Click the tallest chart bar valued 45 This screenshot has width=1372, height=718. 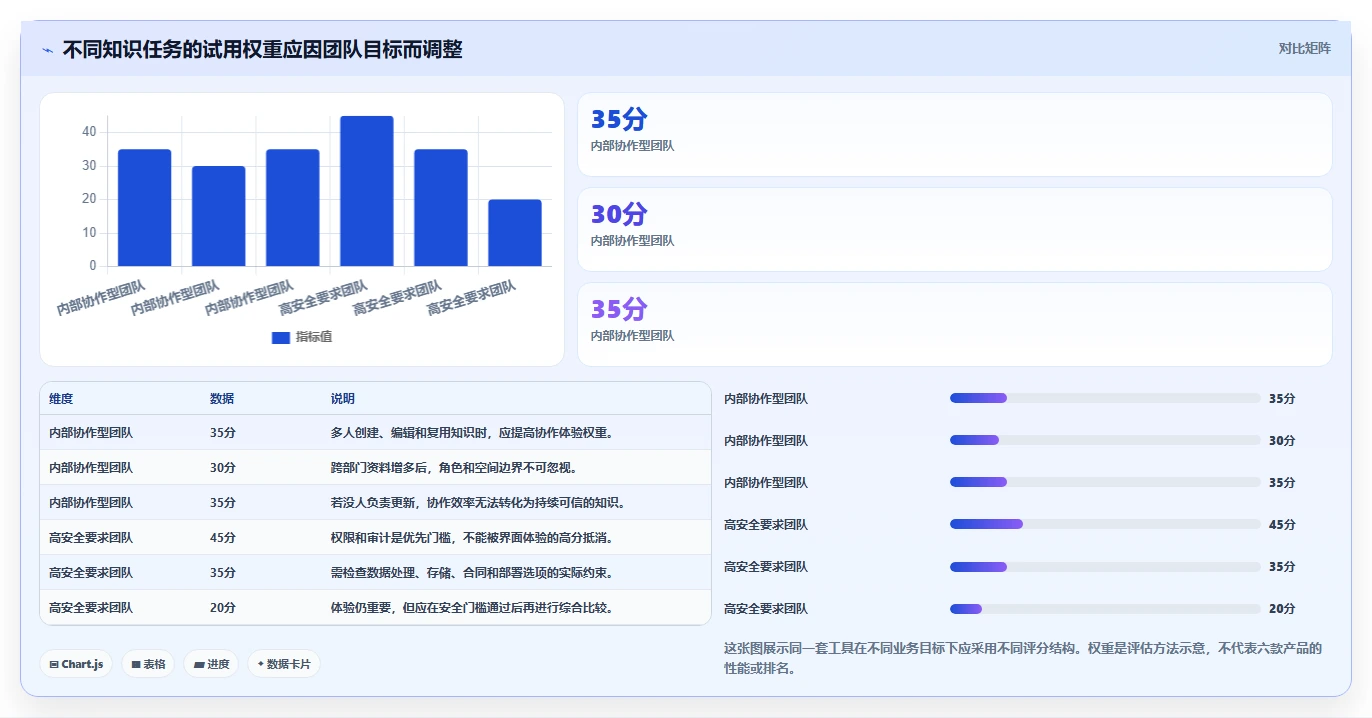point(367,191)
